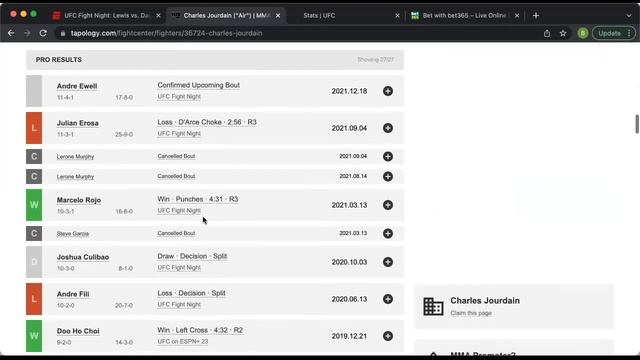Open Andre Ewell fighter link
640x360 pixels.
(x=77, y=86)
